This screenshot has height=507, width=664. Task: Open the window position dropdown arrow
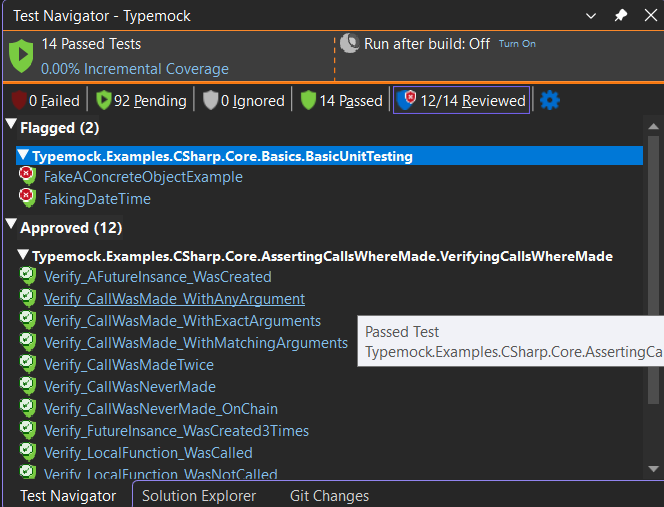tap(591, 16)
